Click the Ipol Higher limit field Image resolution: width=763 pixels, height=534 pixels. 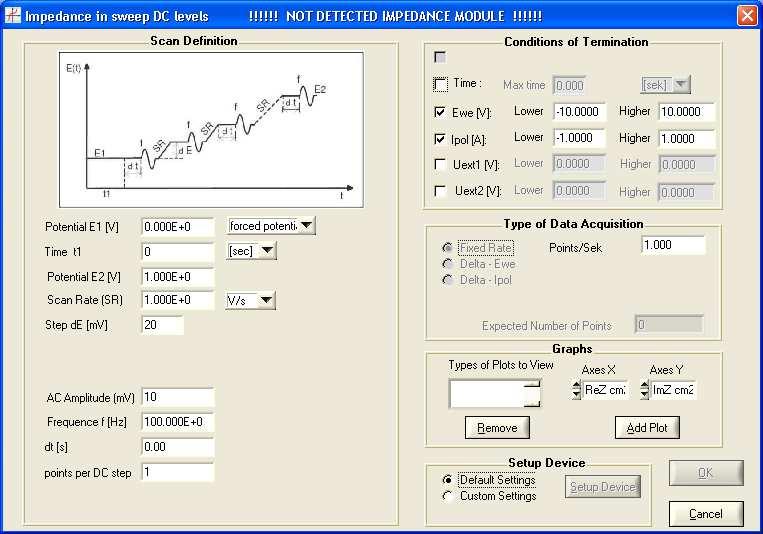(687, 139)
